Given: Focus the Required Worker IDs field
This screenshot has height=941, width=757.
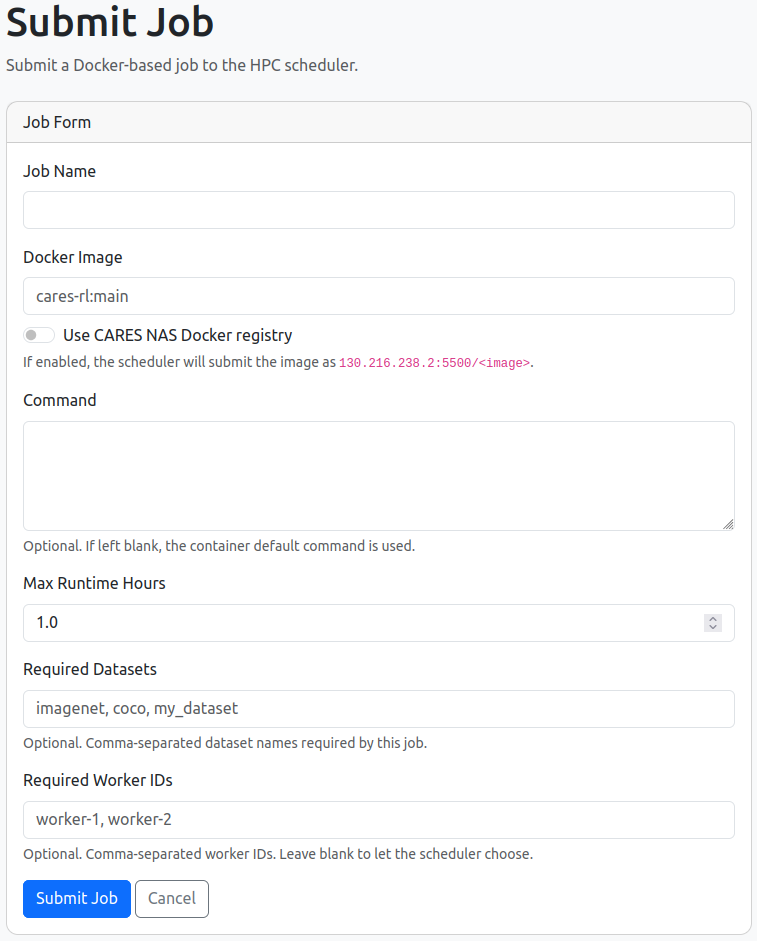Looking at the screenshot, I should coord(379,820).
